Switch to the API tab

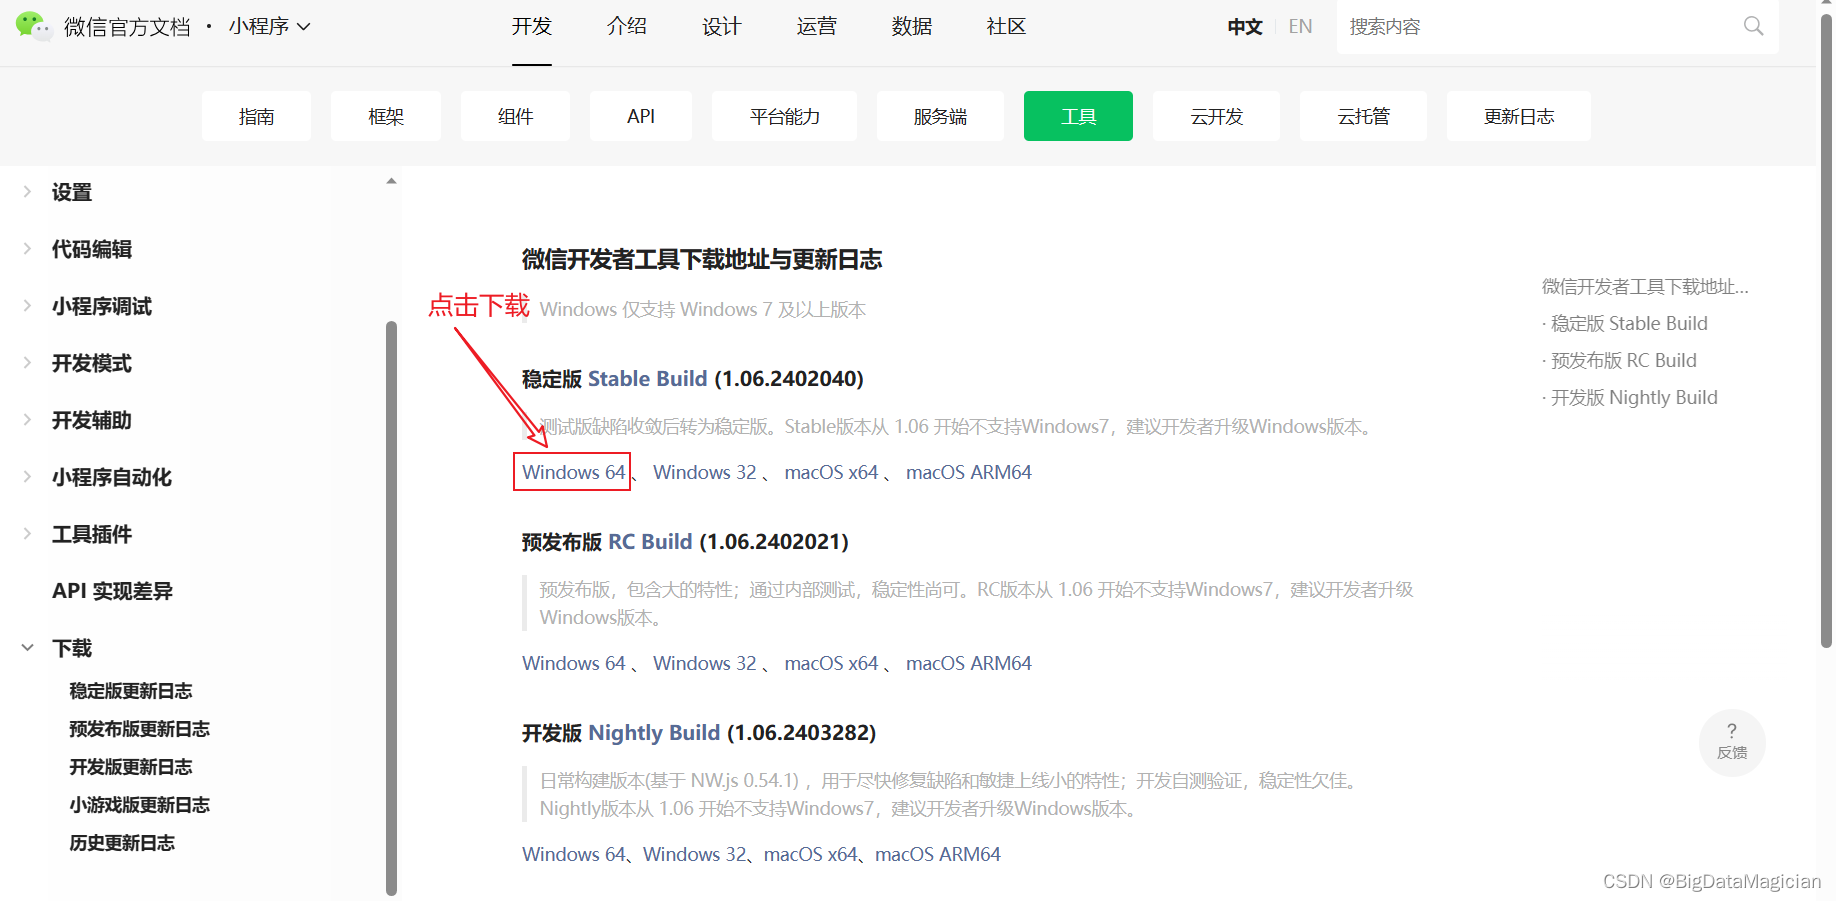(x=641, y=116)
